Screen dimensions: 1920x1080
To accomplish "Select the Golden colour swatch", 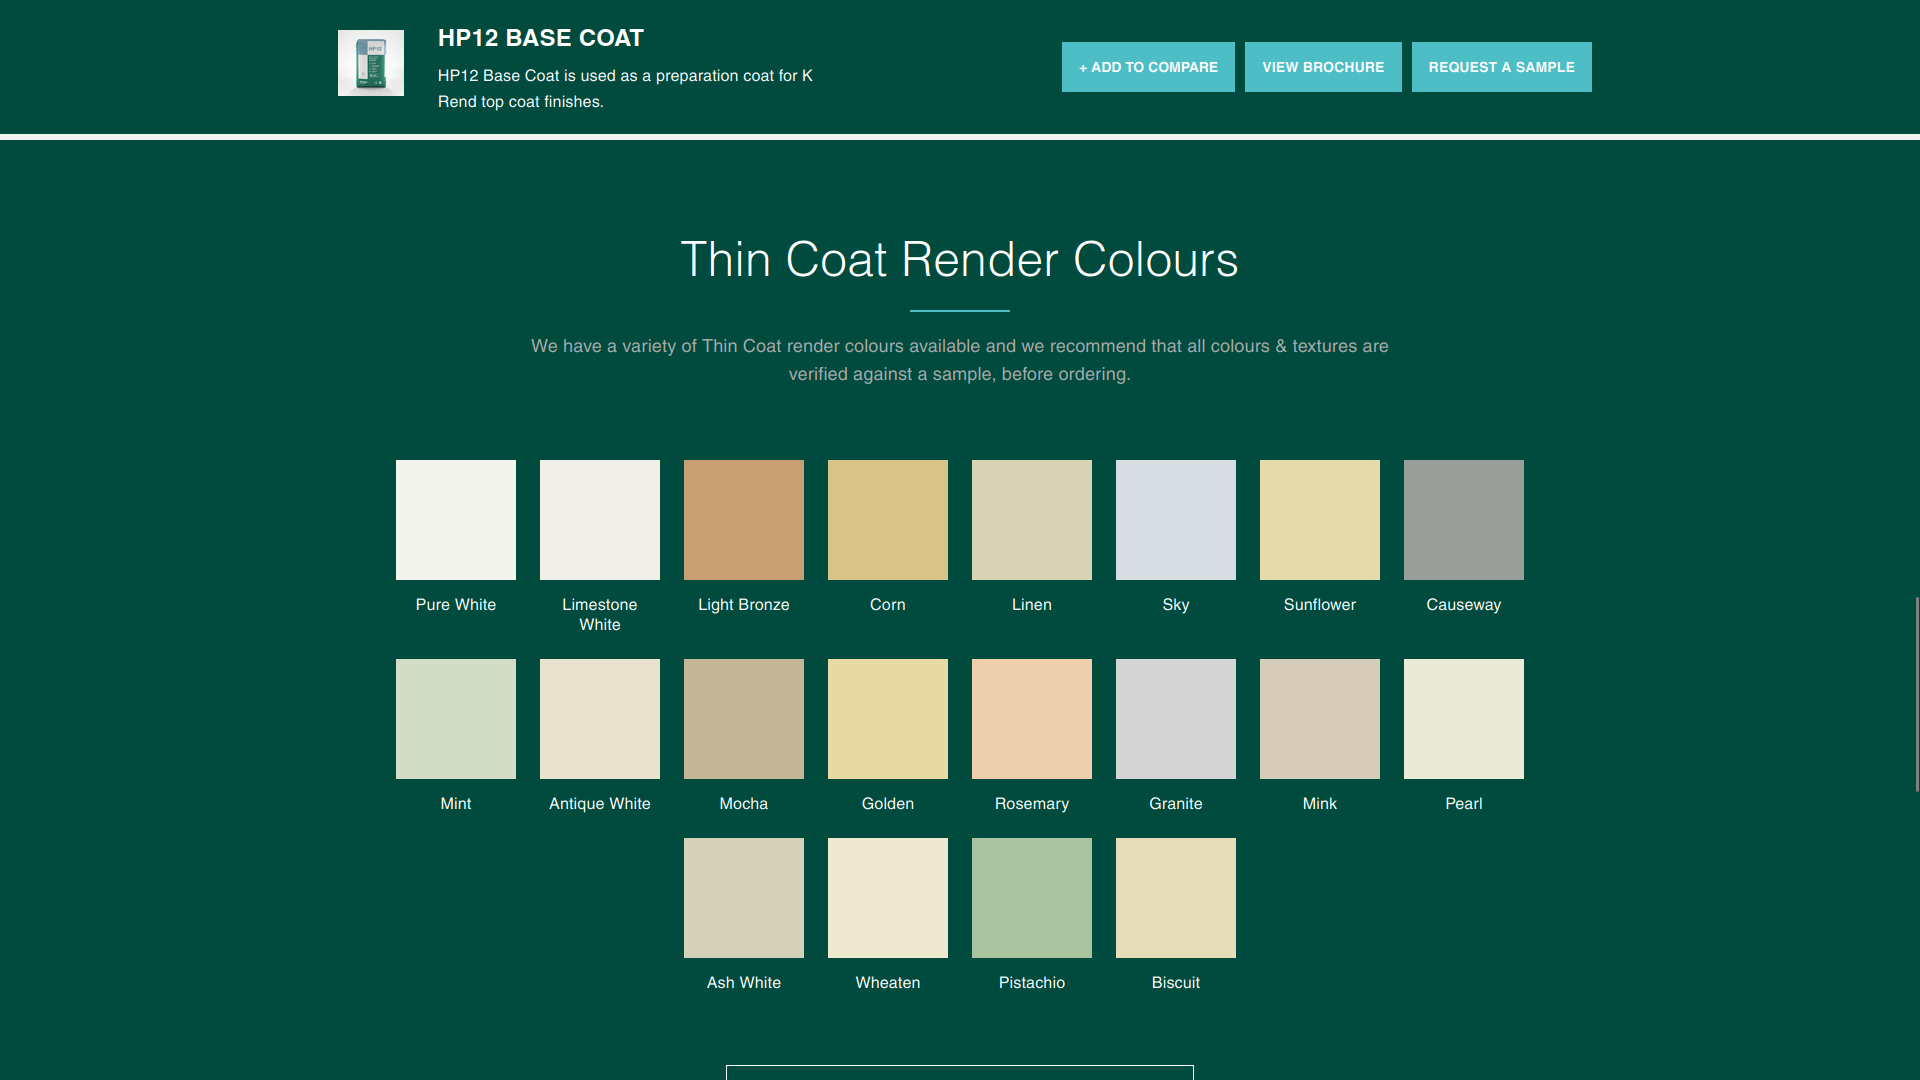I will pos(888,719).
